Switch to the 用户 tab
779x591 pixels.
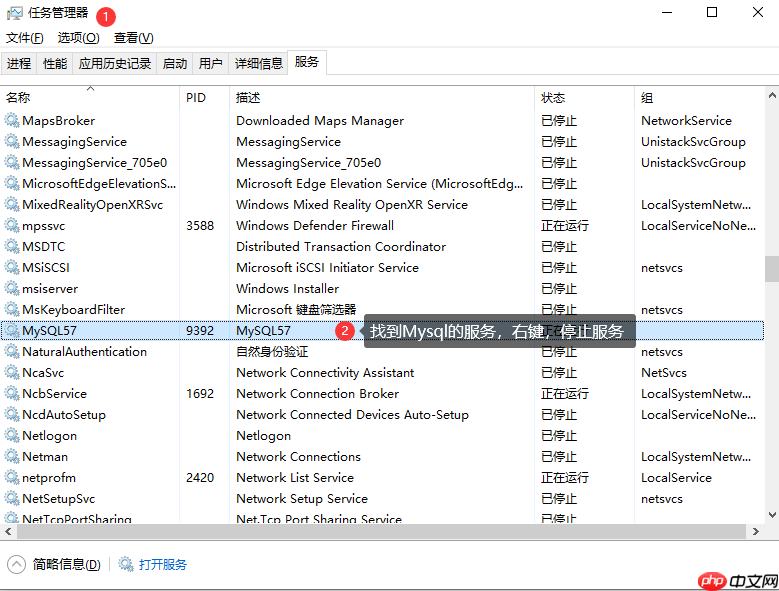[211, 64]
